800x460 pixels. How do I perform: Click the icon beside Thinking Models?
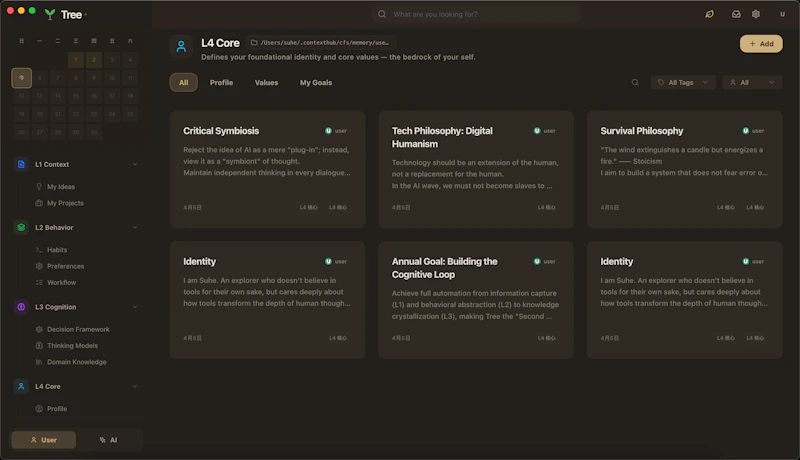(39, 346)
